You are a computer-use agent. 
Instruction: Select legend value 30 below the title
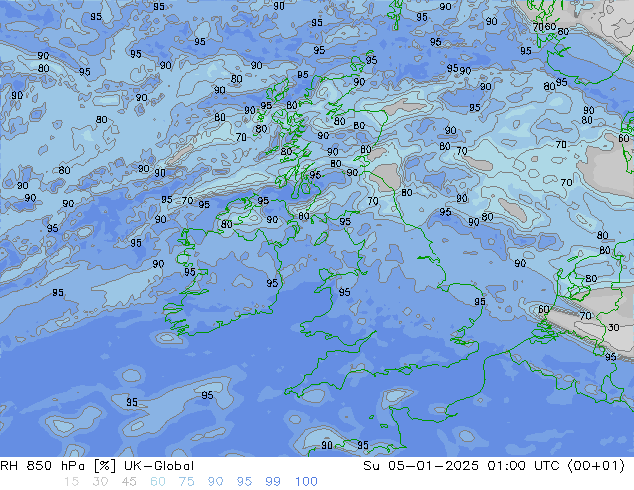100,482
